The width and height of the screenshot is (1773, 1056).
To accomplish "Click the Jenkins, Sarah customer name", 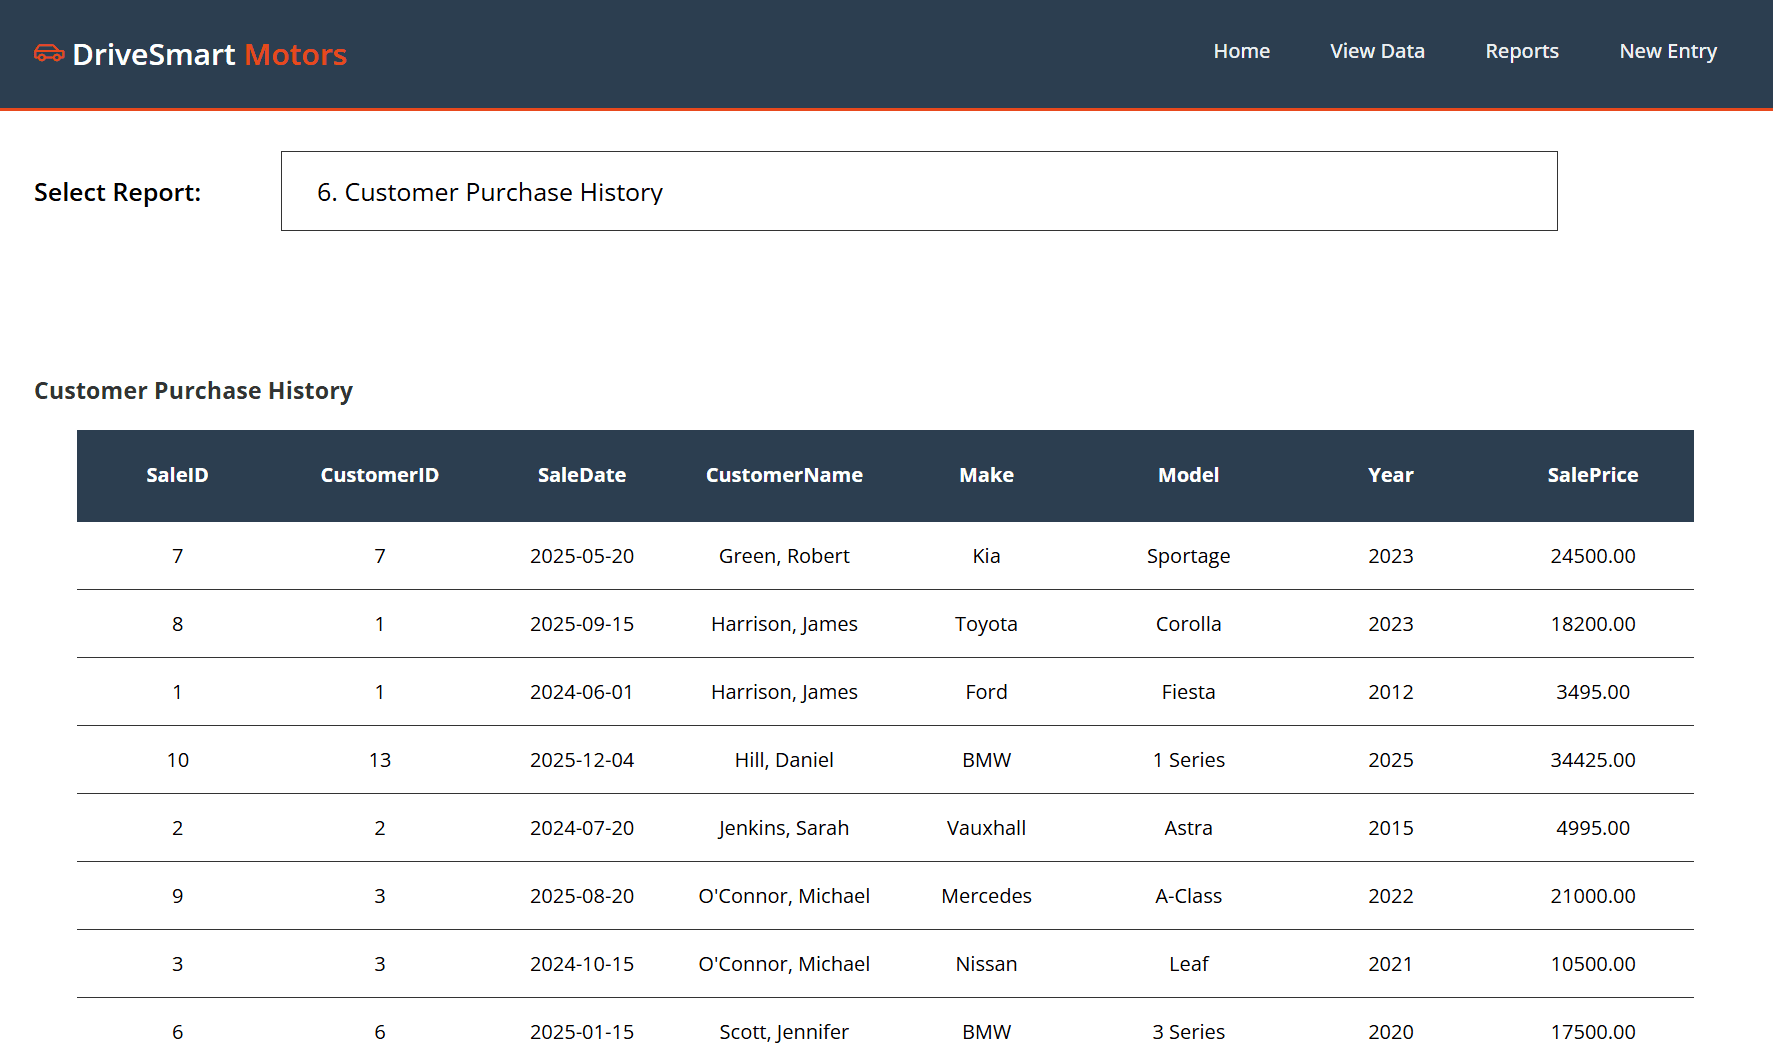I will click(784, 828).
